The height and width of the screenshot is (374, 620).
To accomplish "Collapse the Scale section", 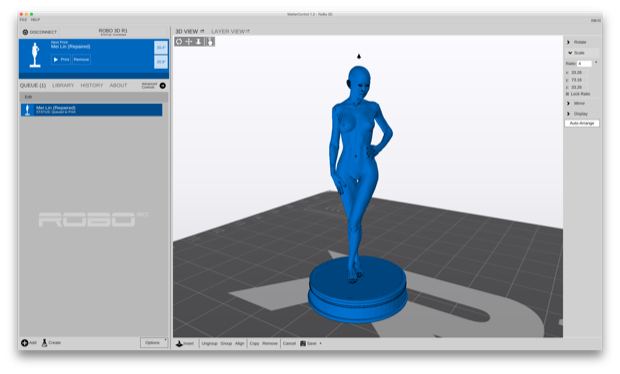I will pyautogui.click(x=576, y=53).
